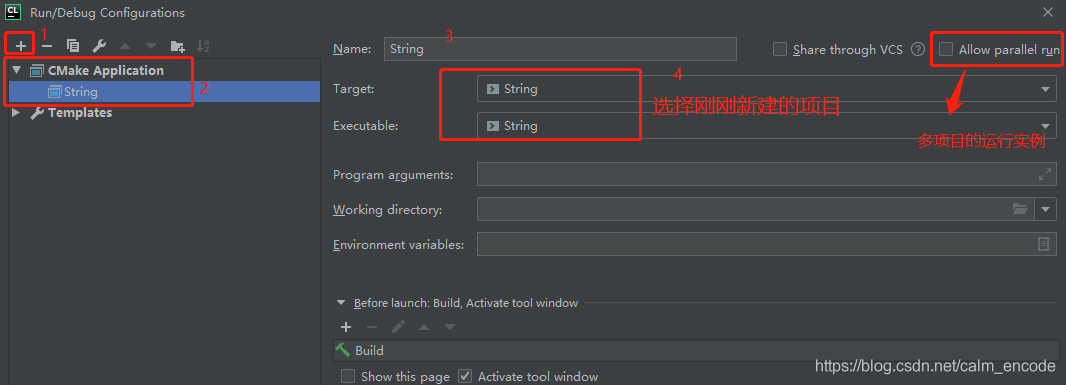Remove configuration with the minus icon
1066x385 pixels.
pyautogui.click(x=47, y=46)
